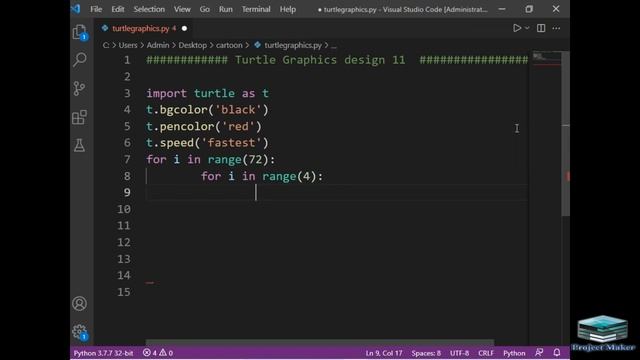Open the File menu
This screenshot has height=360, width=640.
[x=96, y=9]
